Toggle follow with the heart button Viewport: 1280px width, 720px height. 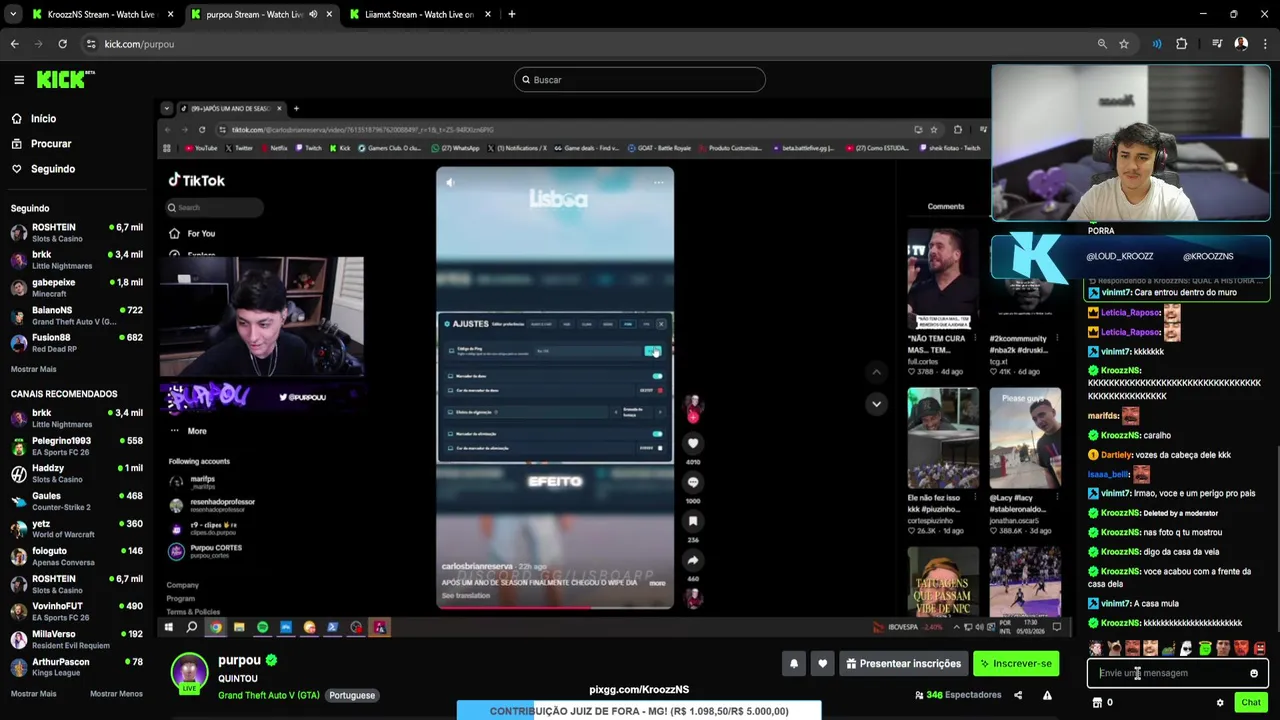822,663
